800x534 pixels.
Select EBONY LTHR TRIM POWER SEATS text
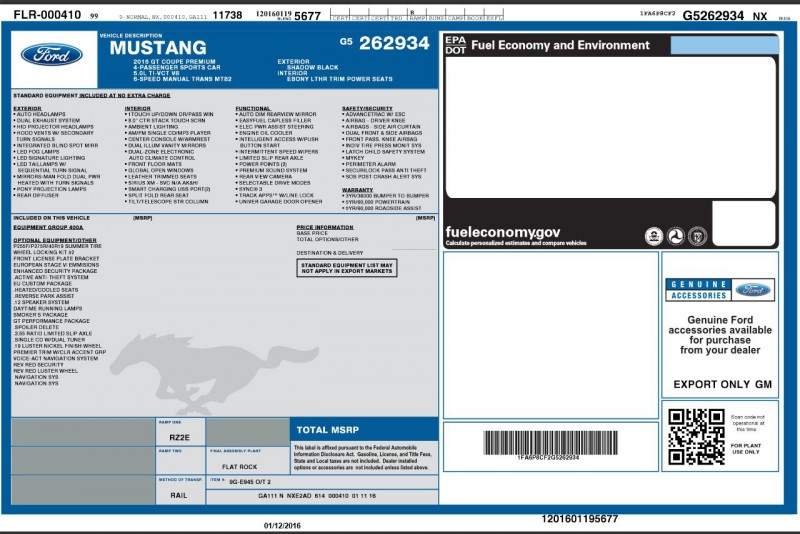coord(340,79)
